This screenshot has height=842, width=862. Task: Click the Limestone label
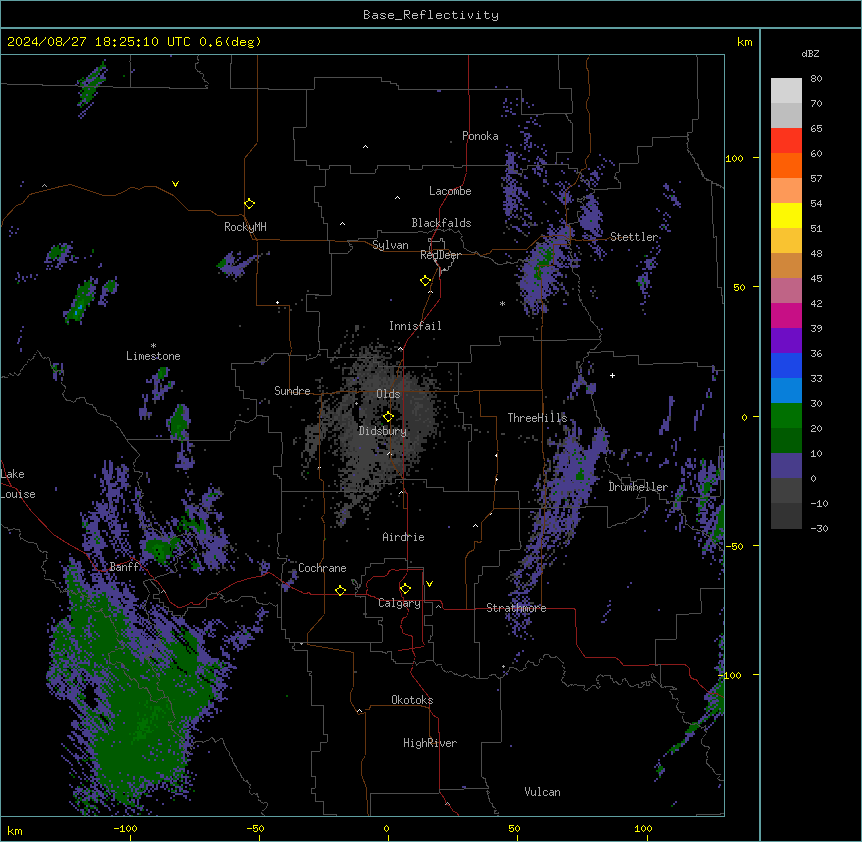(x=153, y=356)
